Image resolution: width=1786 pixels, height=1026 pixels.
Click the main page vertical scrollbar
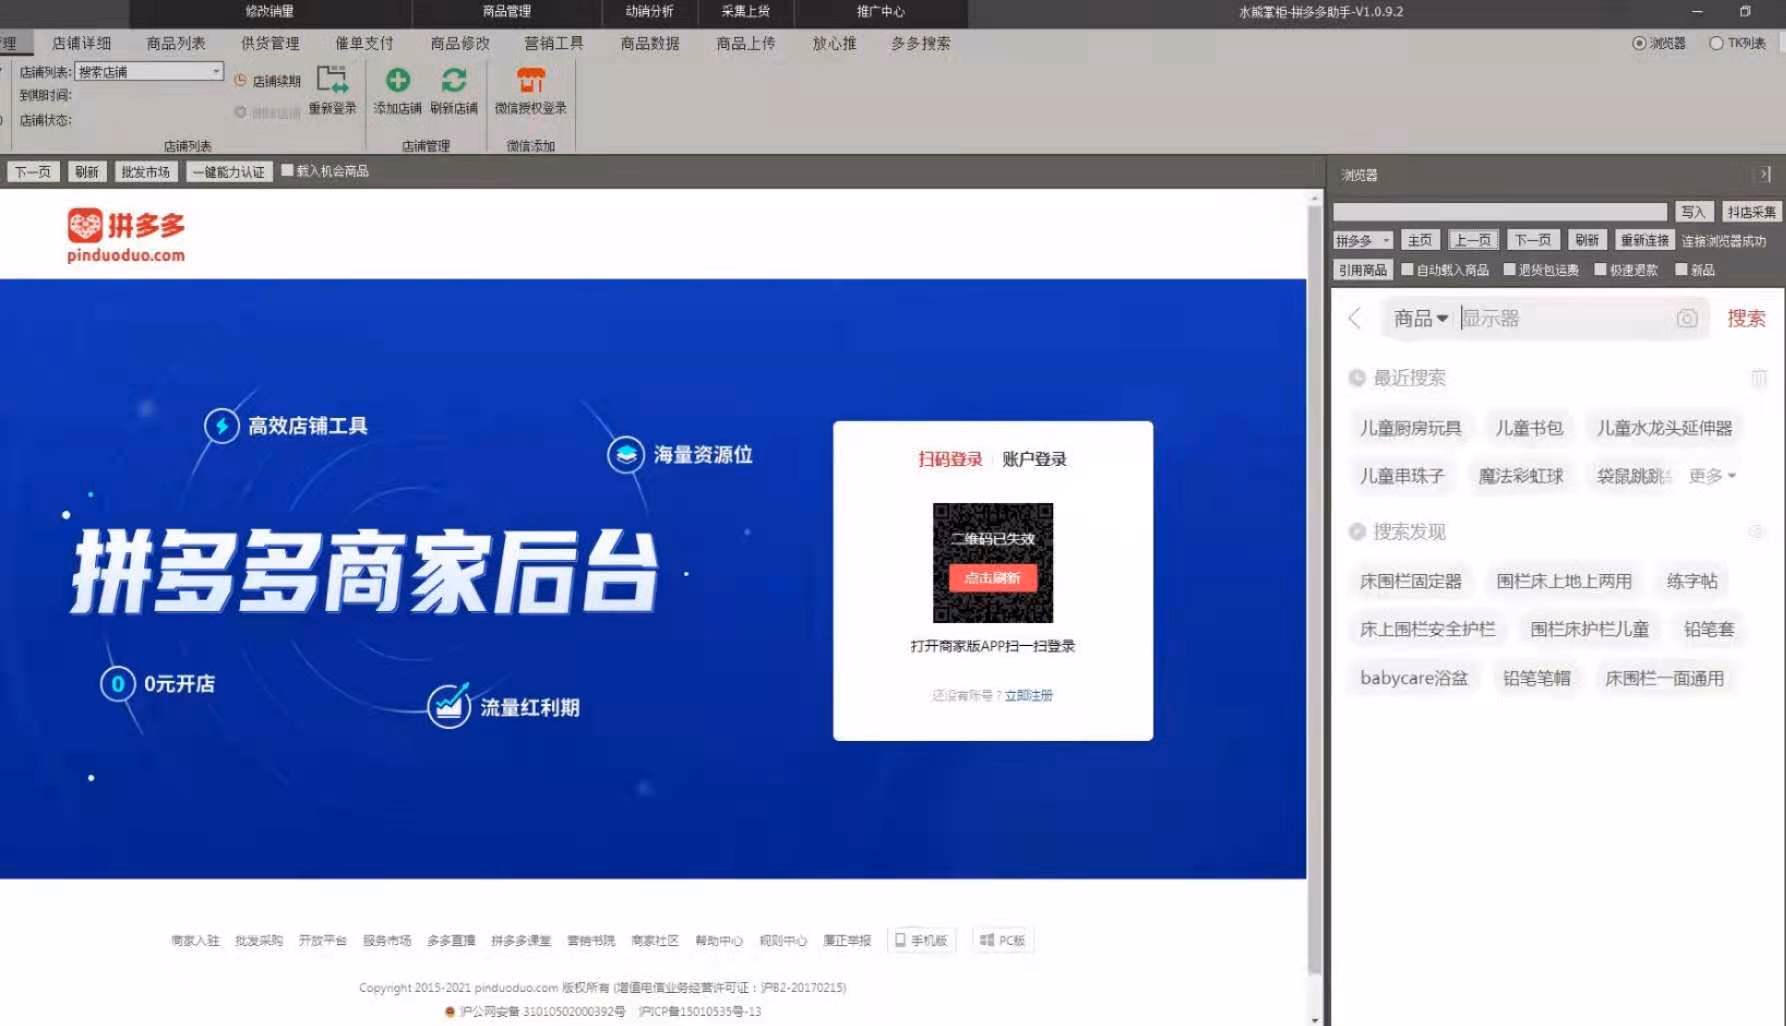click(1315, 590)
